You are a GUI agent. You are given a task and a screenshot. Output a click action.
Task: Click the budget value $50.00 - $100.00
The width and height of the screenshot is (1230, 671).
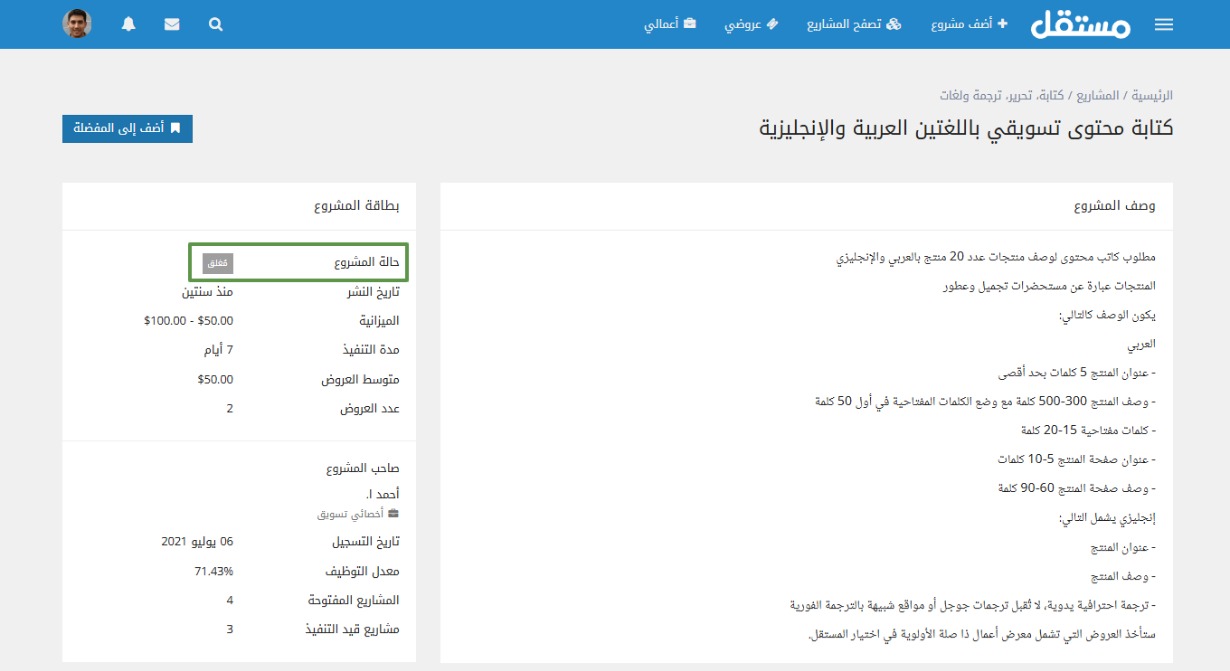(188, 321)
